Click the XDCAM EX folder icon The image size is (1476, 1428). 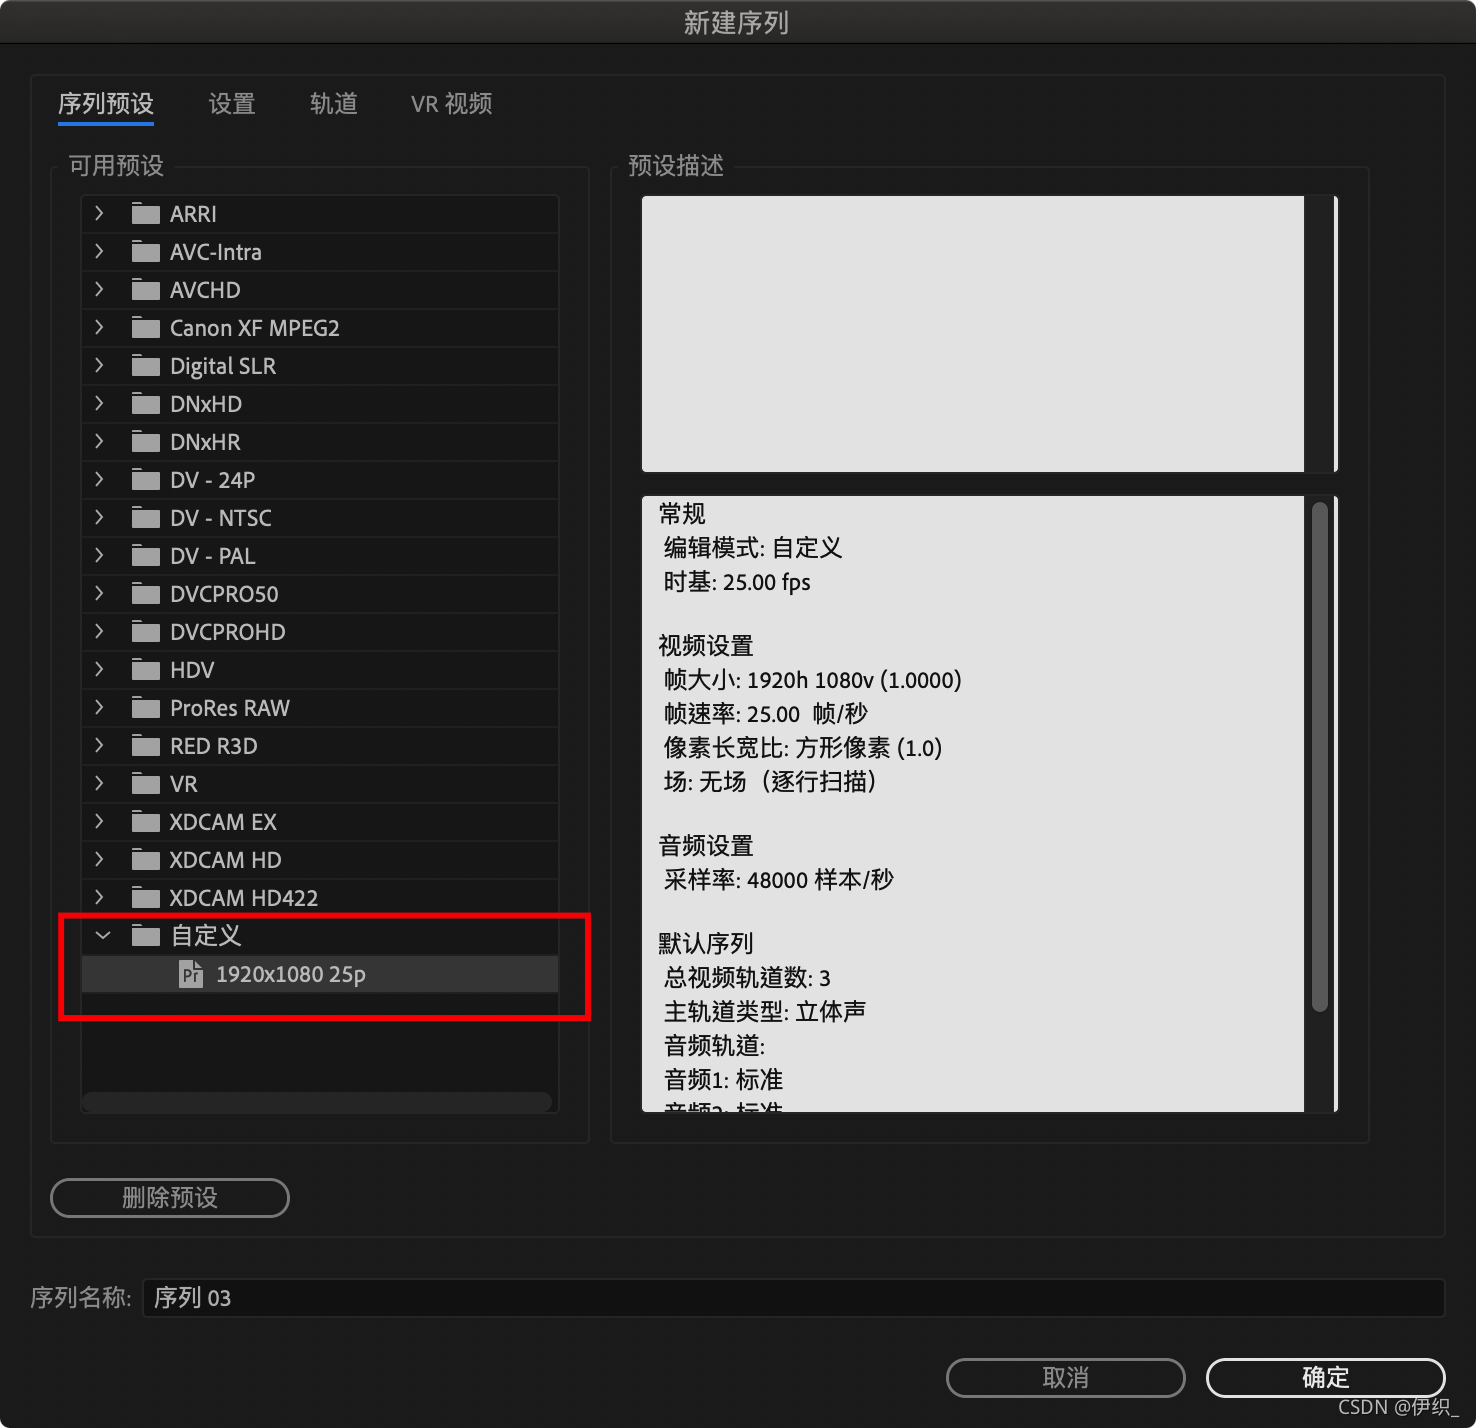(x=146, y=822)
